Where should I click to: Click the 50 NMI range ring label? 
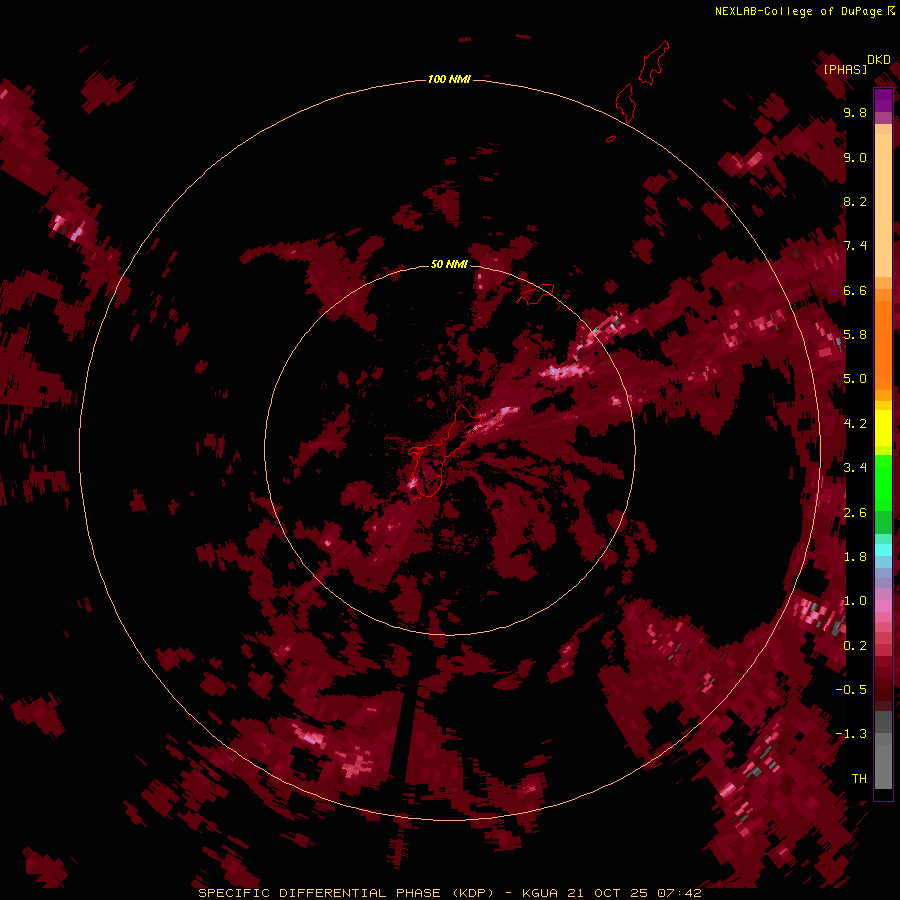tap(449, 264)
